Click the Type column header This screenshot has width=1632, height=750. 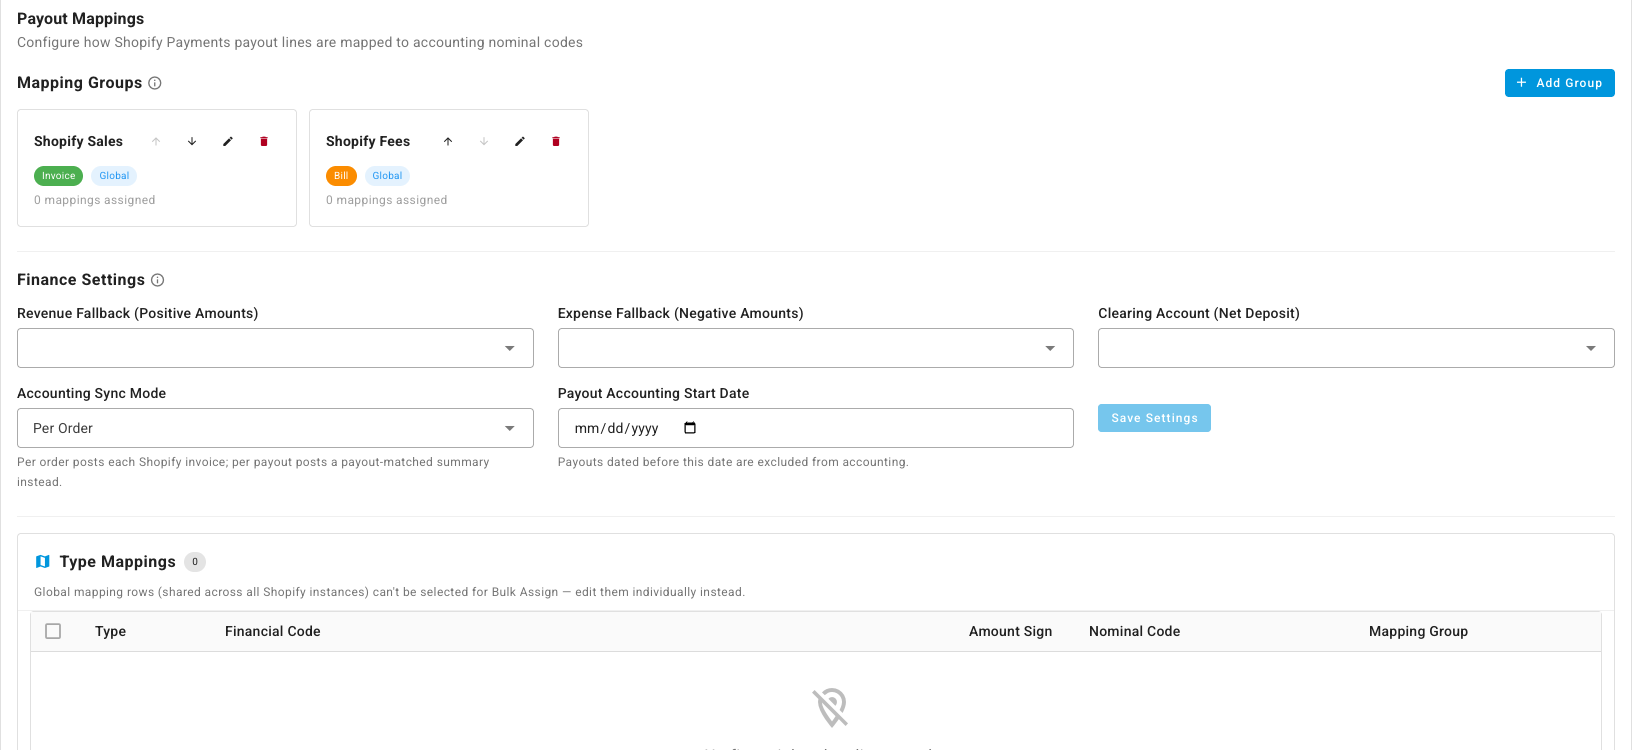(x=110, y=631)
